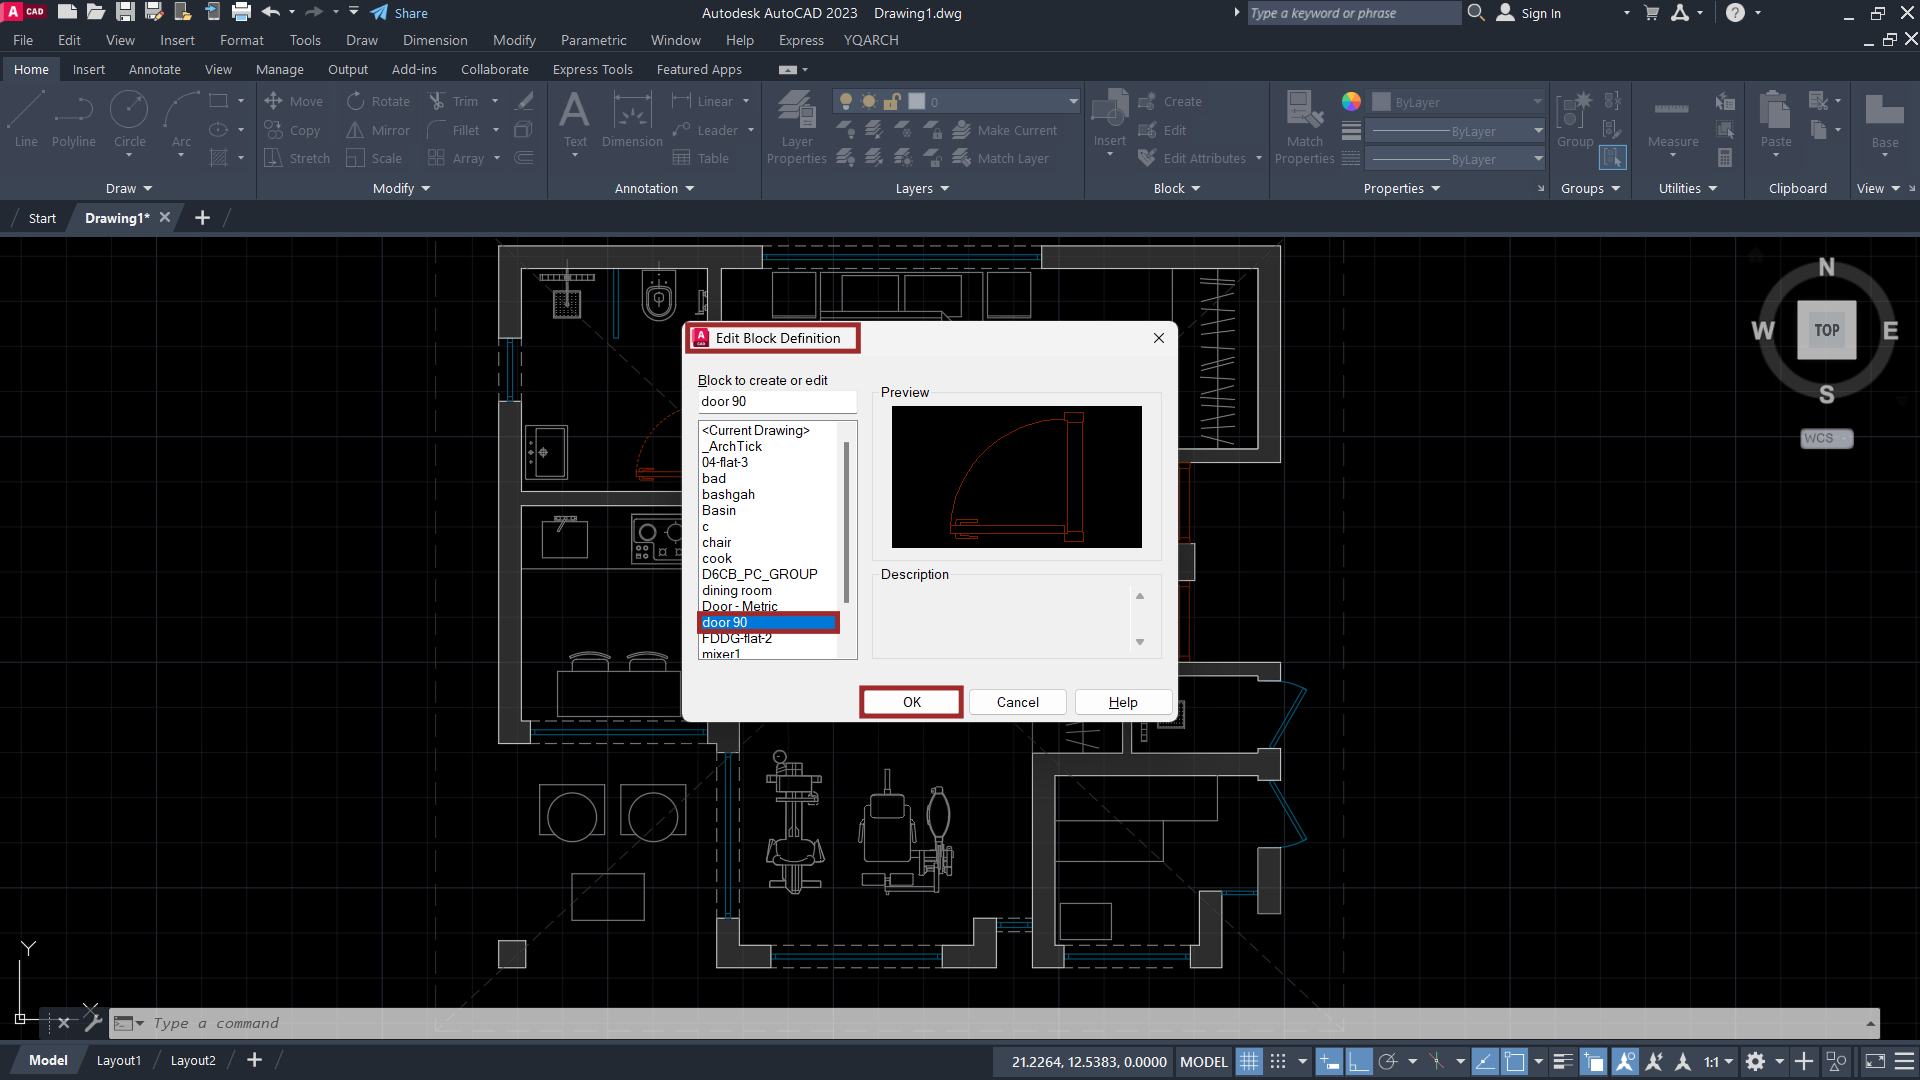
Task: Click the Move tool in the Modify panel
Action: click(x=293, y=101)
